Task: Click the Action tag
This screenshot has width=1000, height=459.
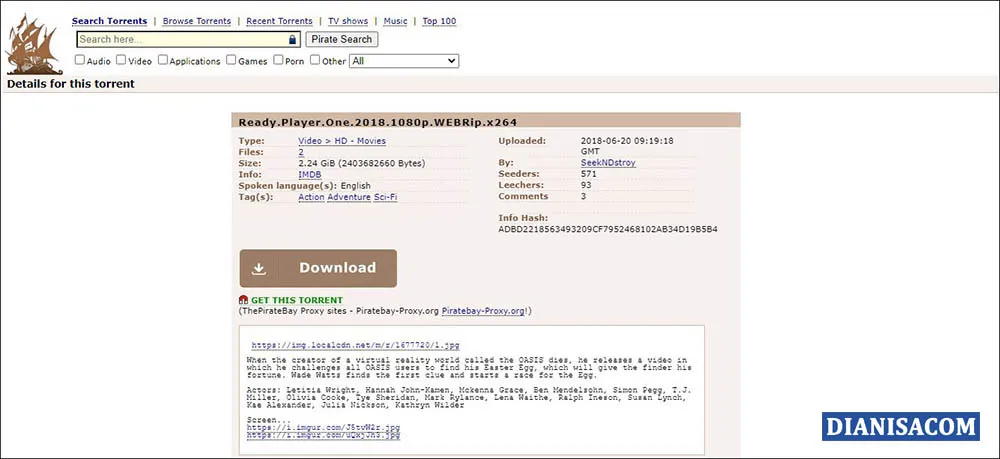Action: coord(311,198)
